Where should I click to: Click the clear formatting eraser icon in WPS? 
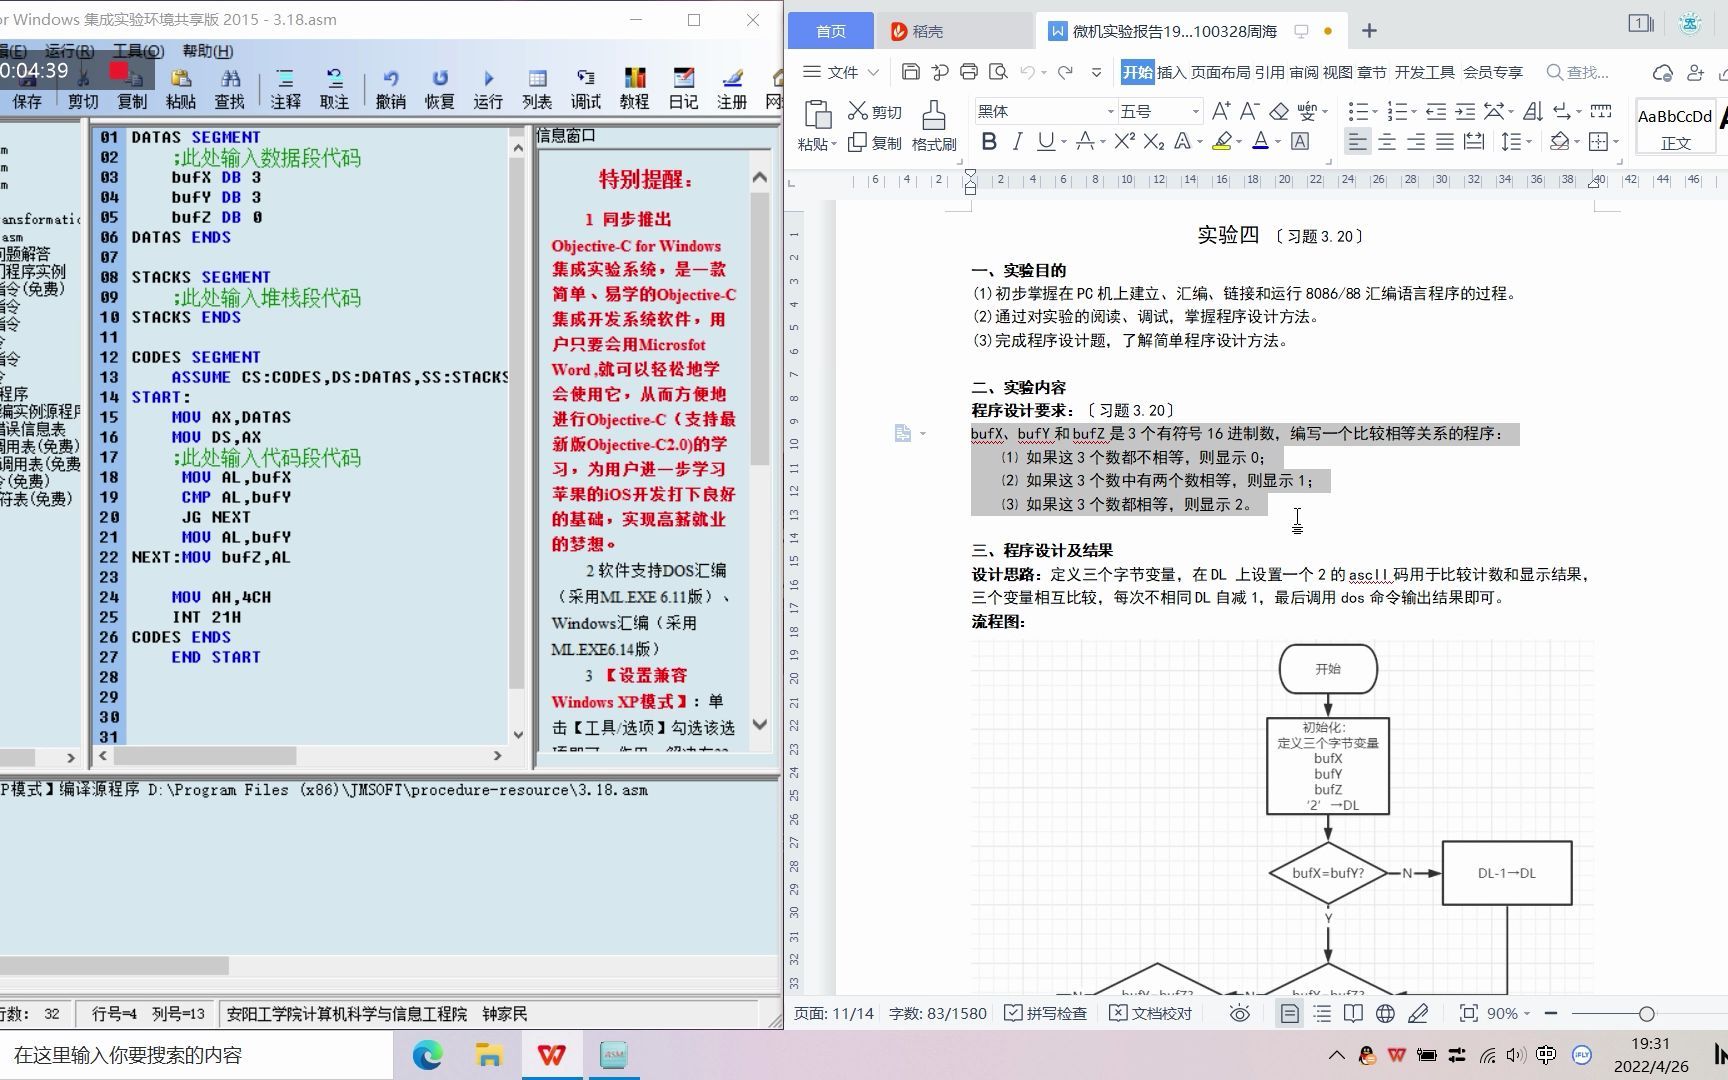coord(1278,111)
